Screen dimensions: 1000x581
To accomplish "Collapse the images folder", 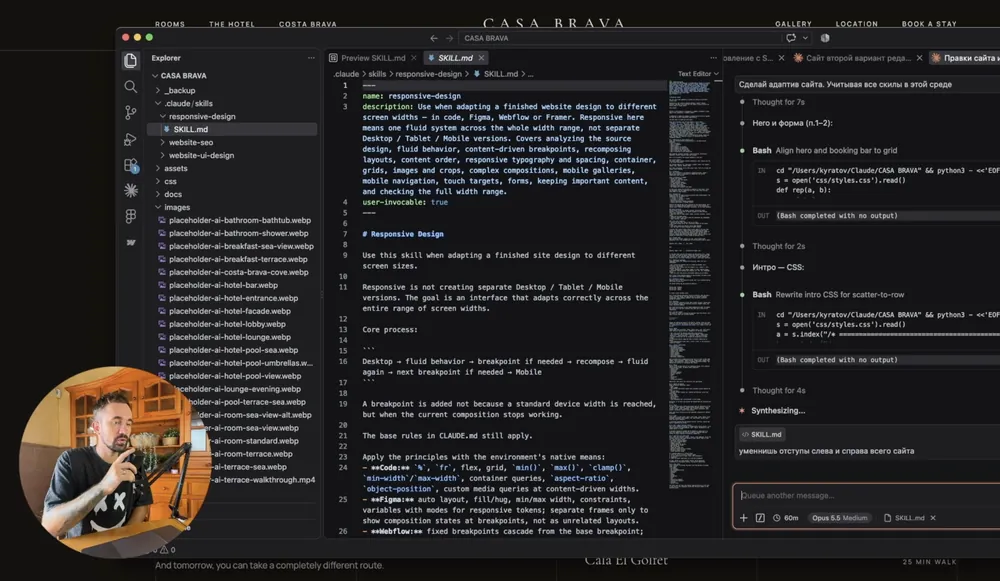I will (x=158, y=207).
